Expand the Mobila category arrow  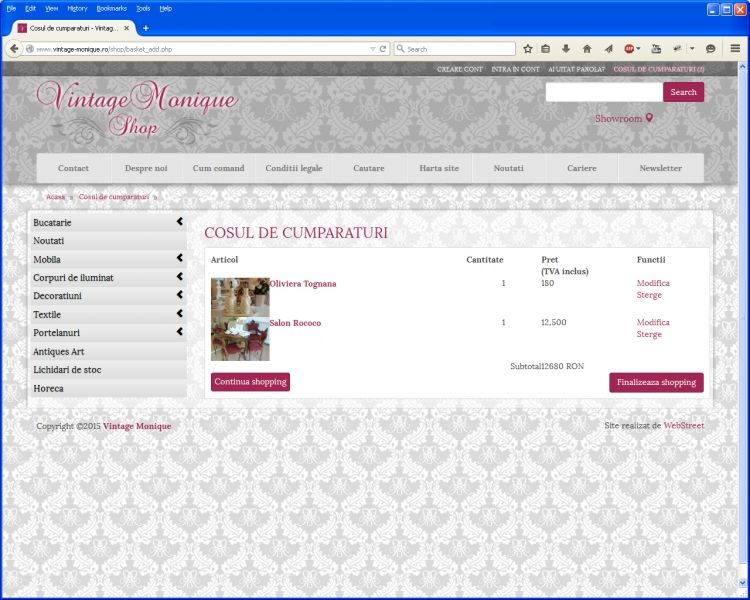(180, 258)
